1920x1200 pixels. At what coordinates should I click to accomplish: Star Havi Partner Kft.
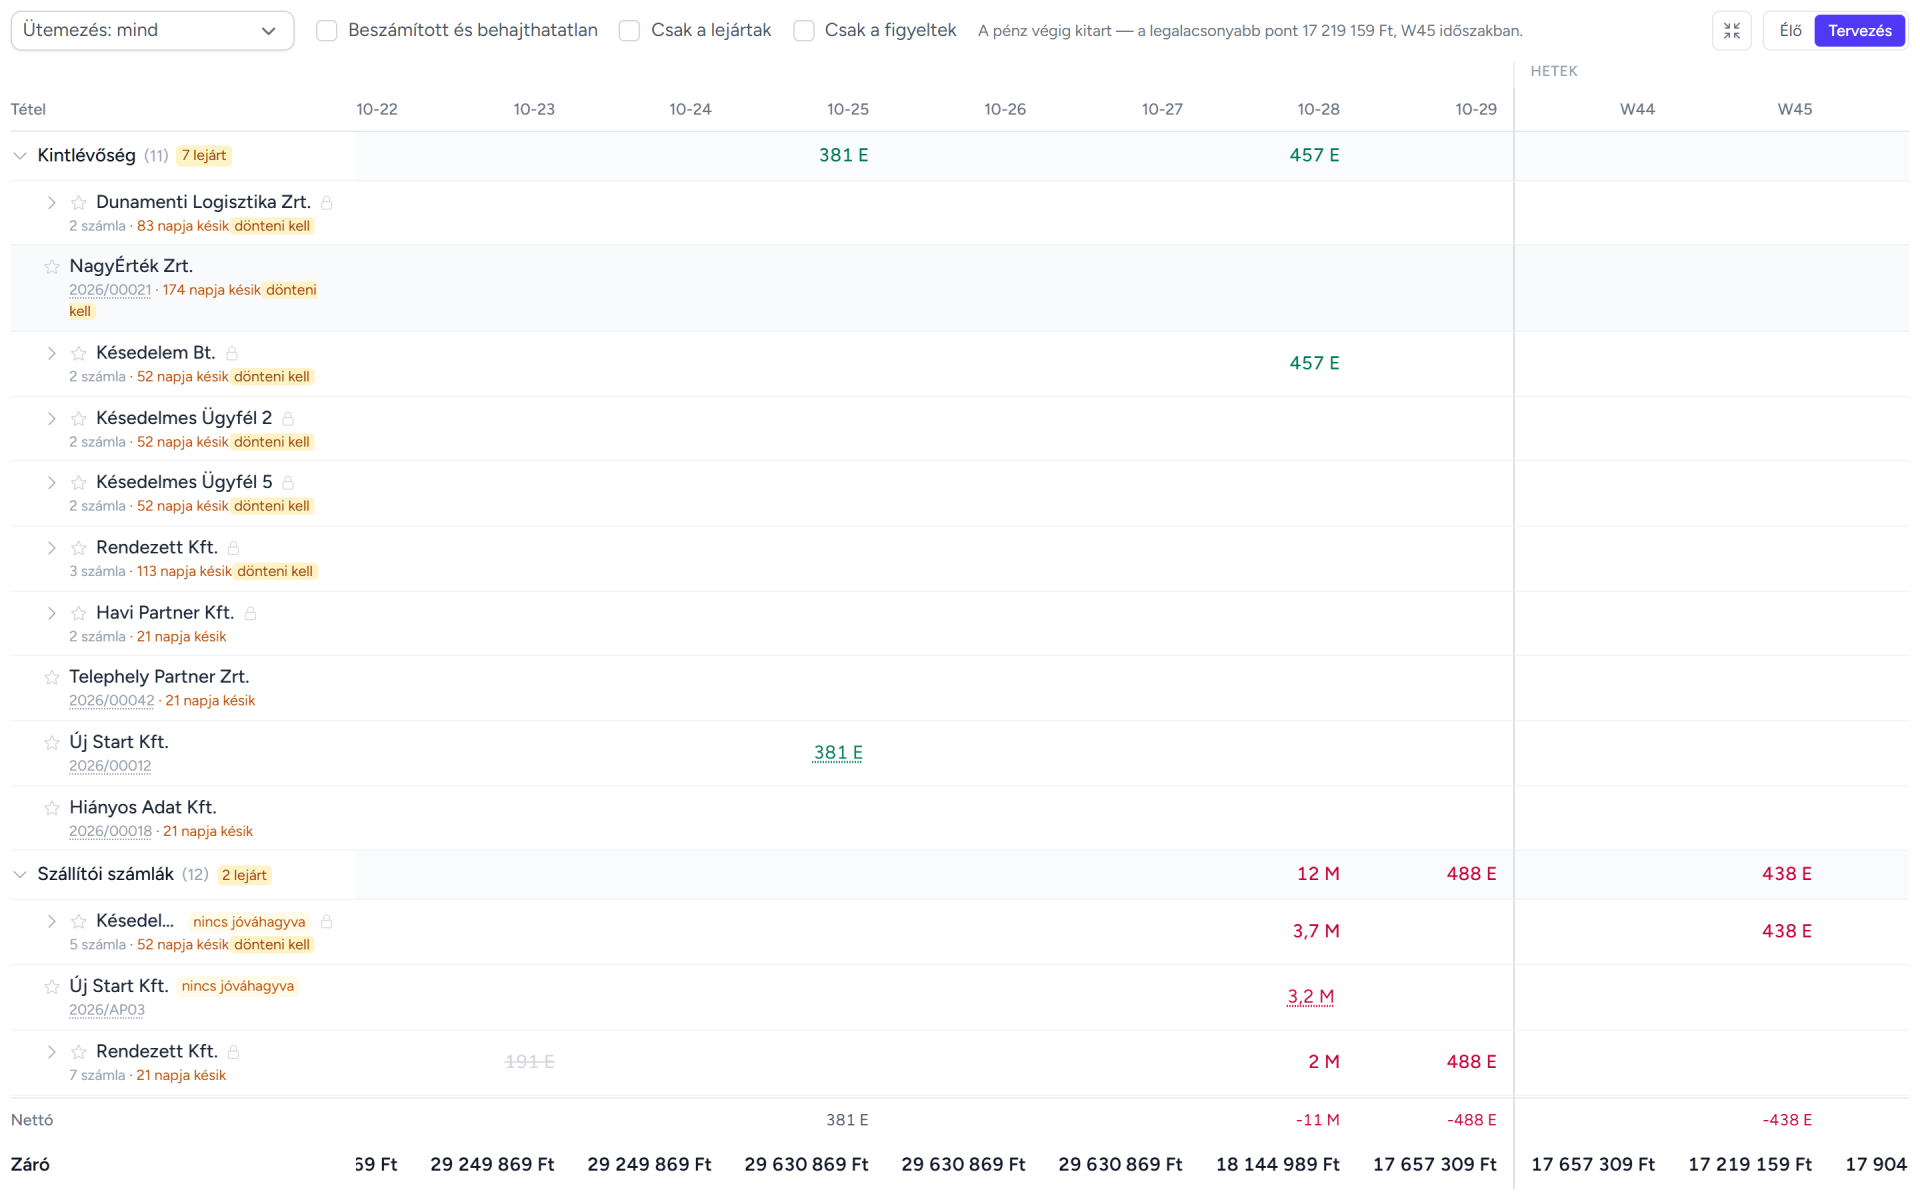click(79, 613)
